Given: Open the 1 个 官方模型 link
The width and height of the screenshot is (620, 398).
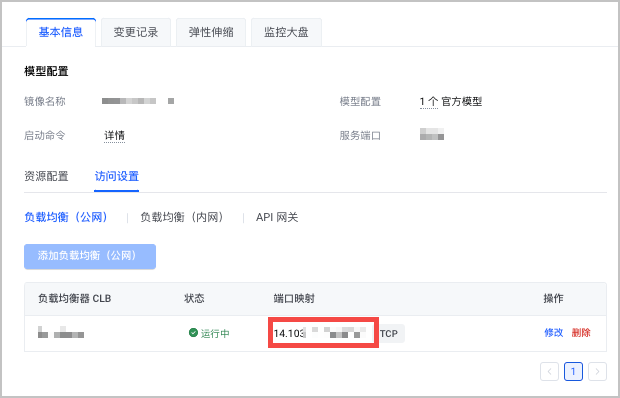Looking at the screenshot, I should [x=451, y=102].
